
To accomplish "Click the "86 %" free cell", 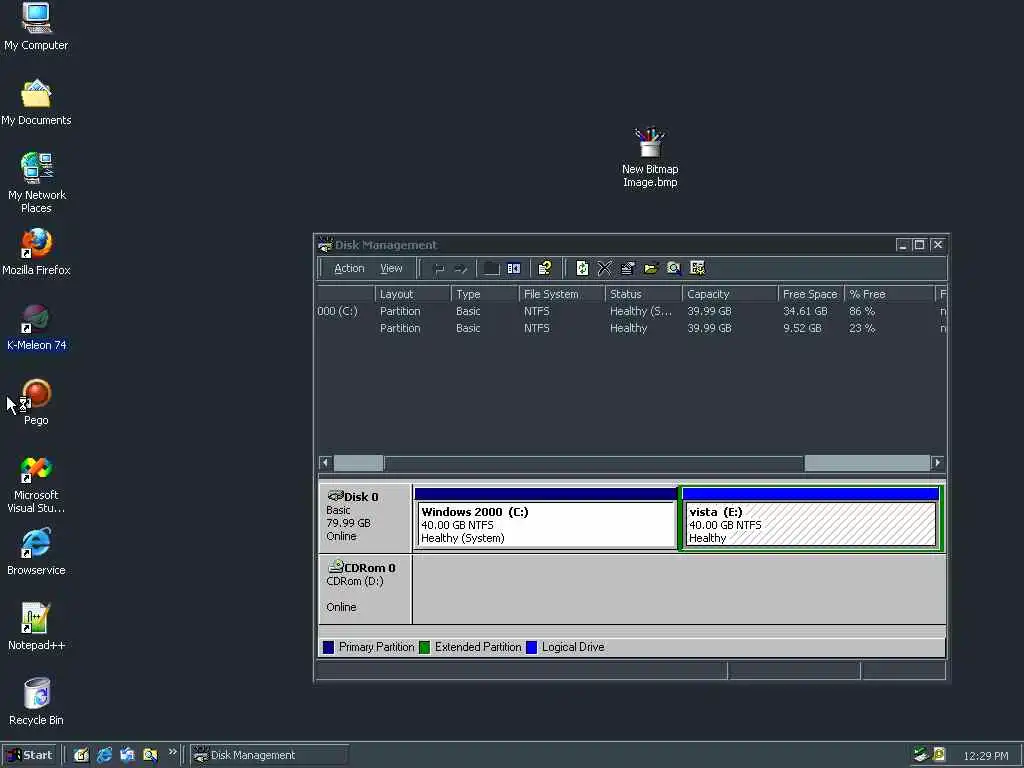I will [x=861, y=312].
